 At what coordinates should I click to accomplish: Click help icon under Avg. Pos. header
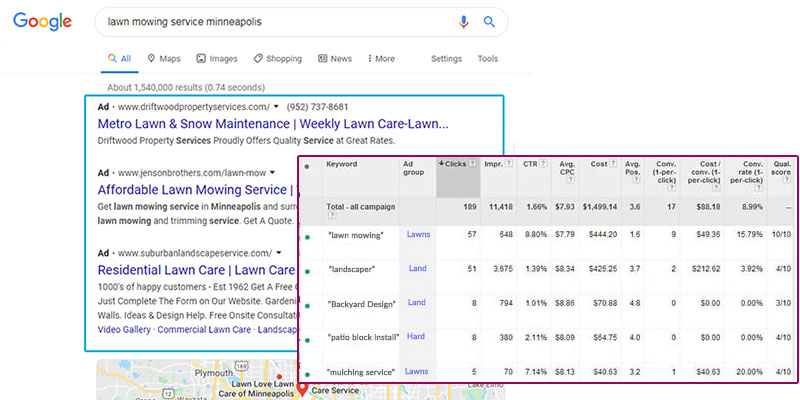click(x=636, y=180)
